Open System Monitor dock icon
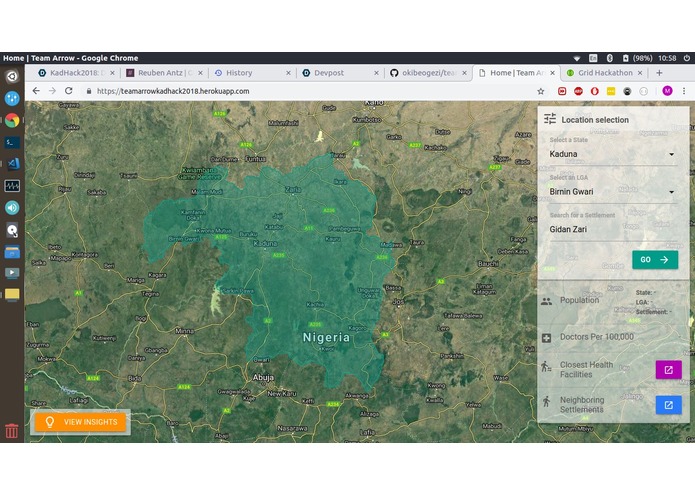 pos(12,186)
